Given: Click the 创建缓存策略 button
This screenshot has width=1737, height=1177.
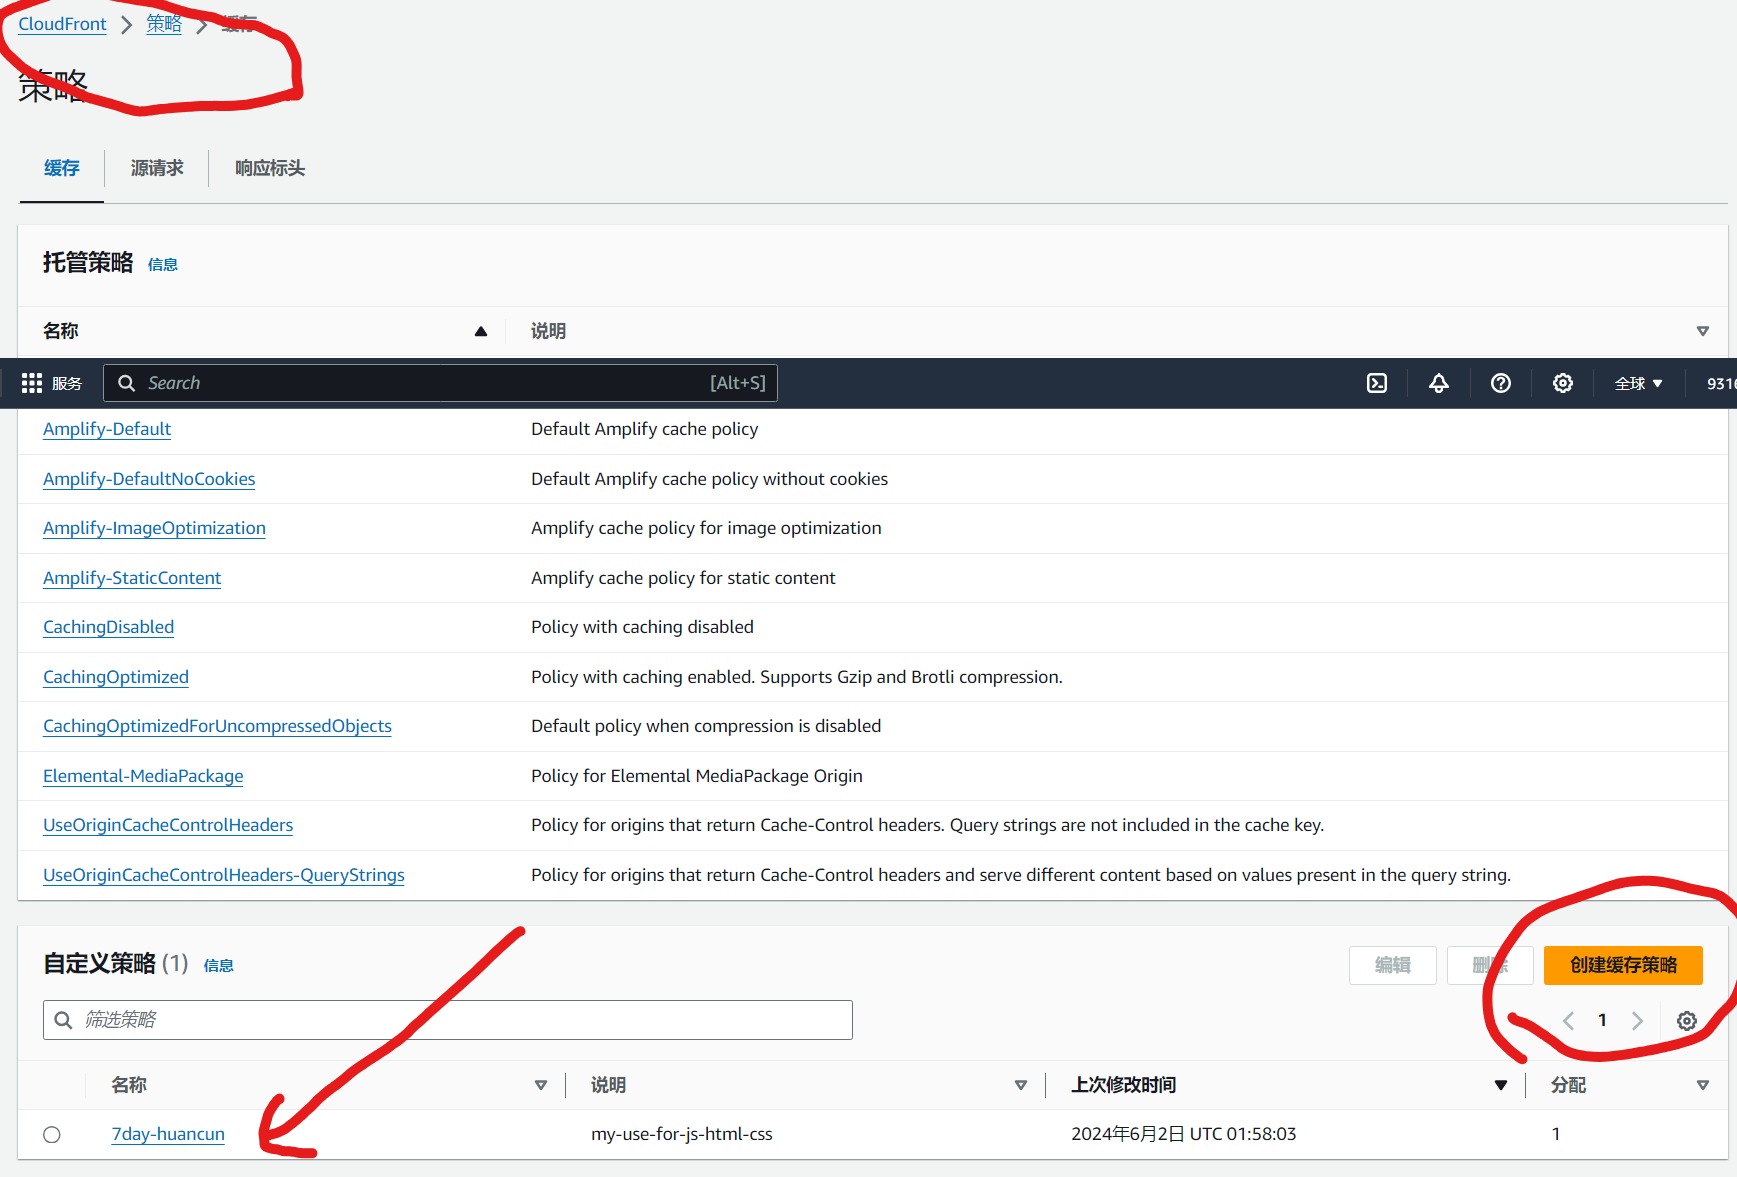Looking at the screenshot, I should point(1622,965).
